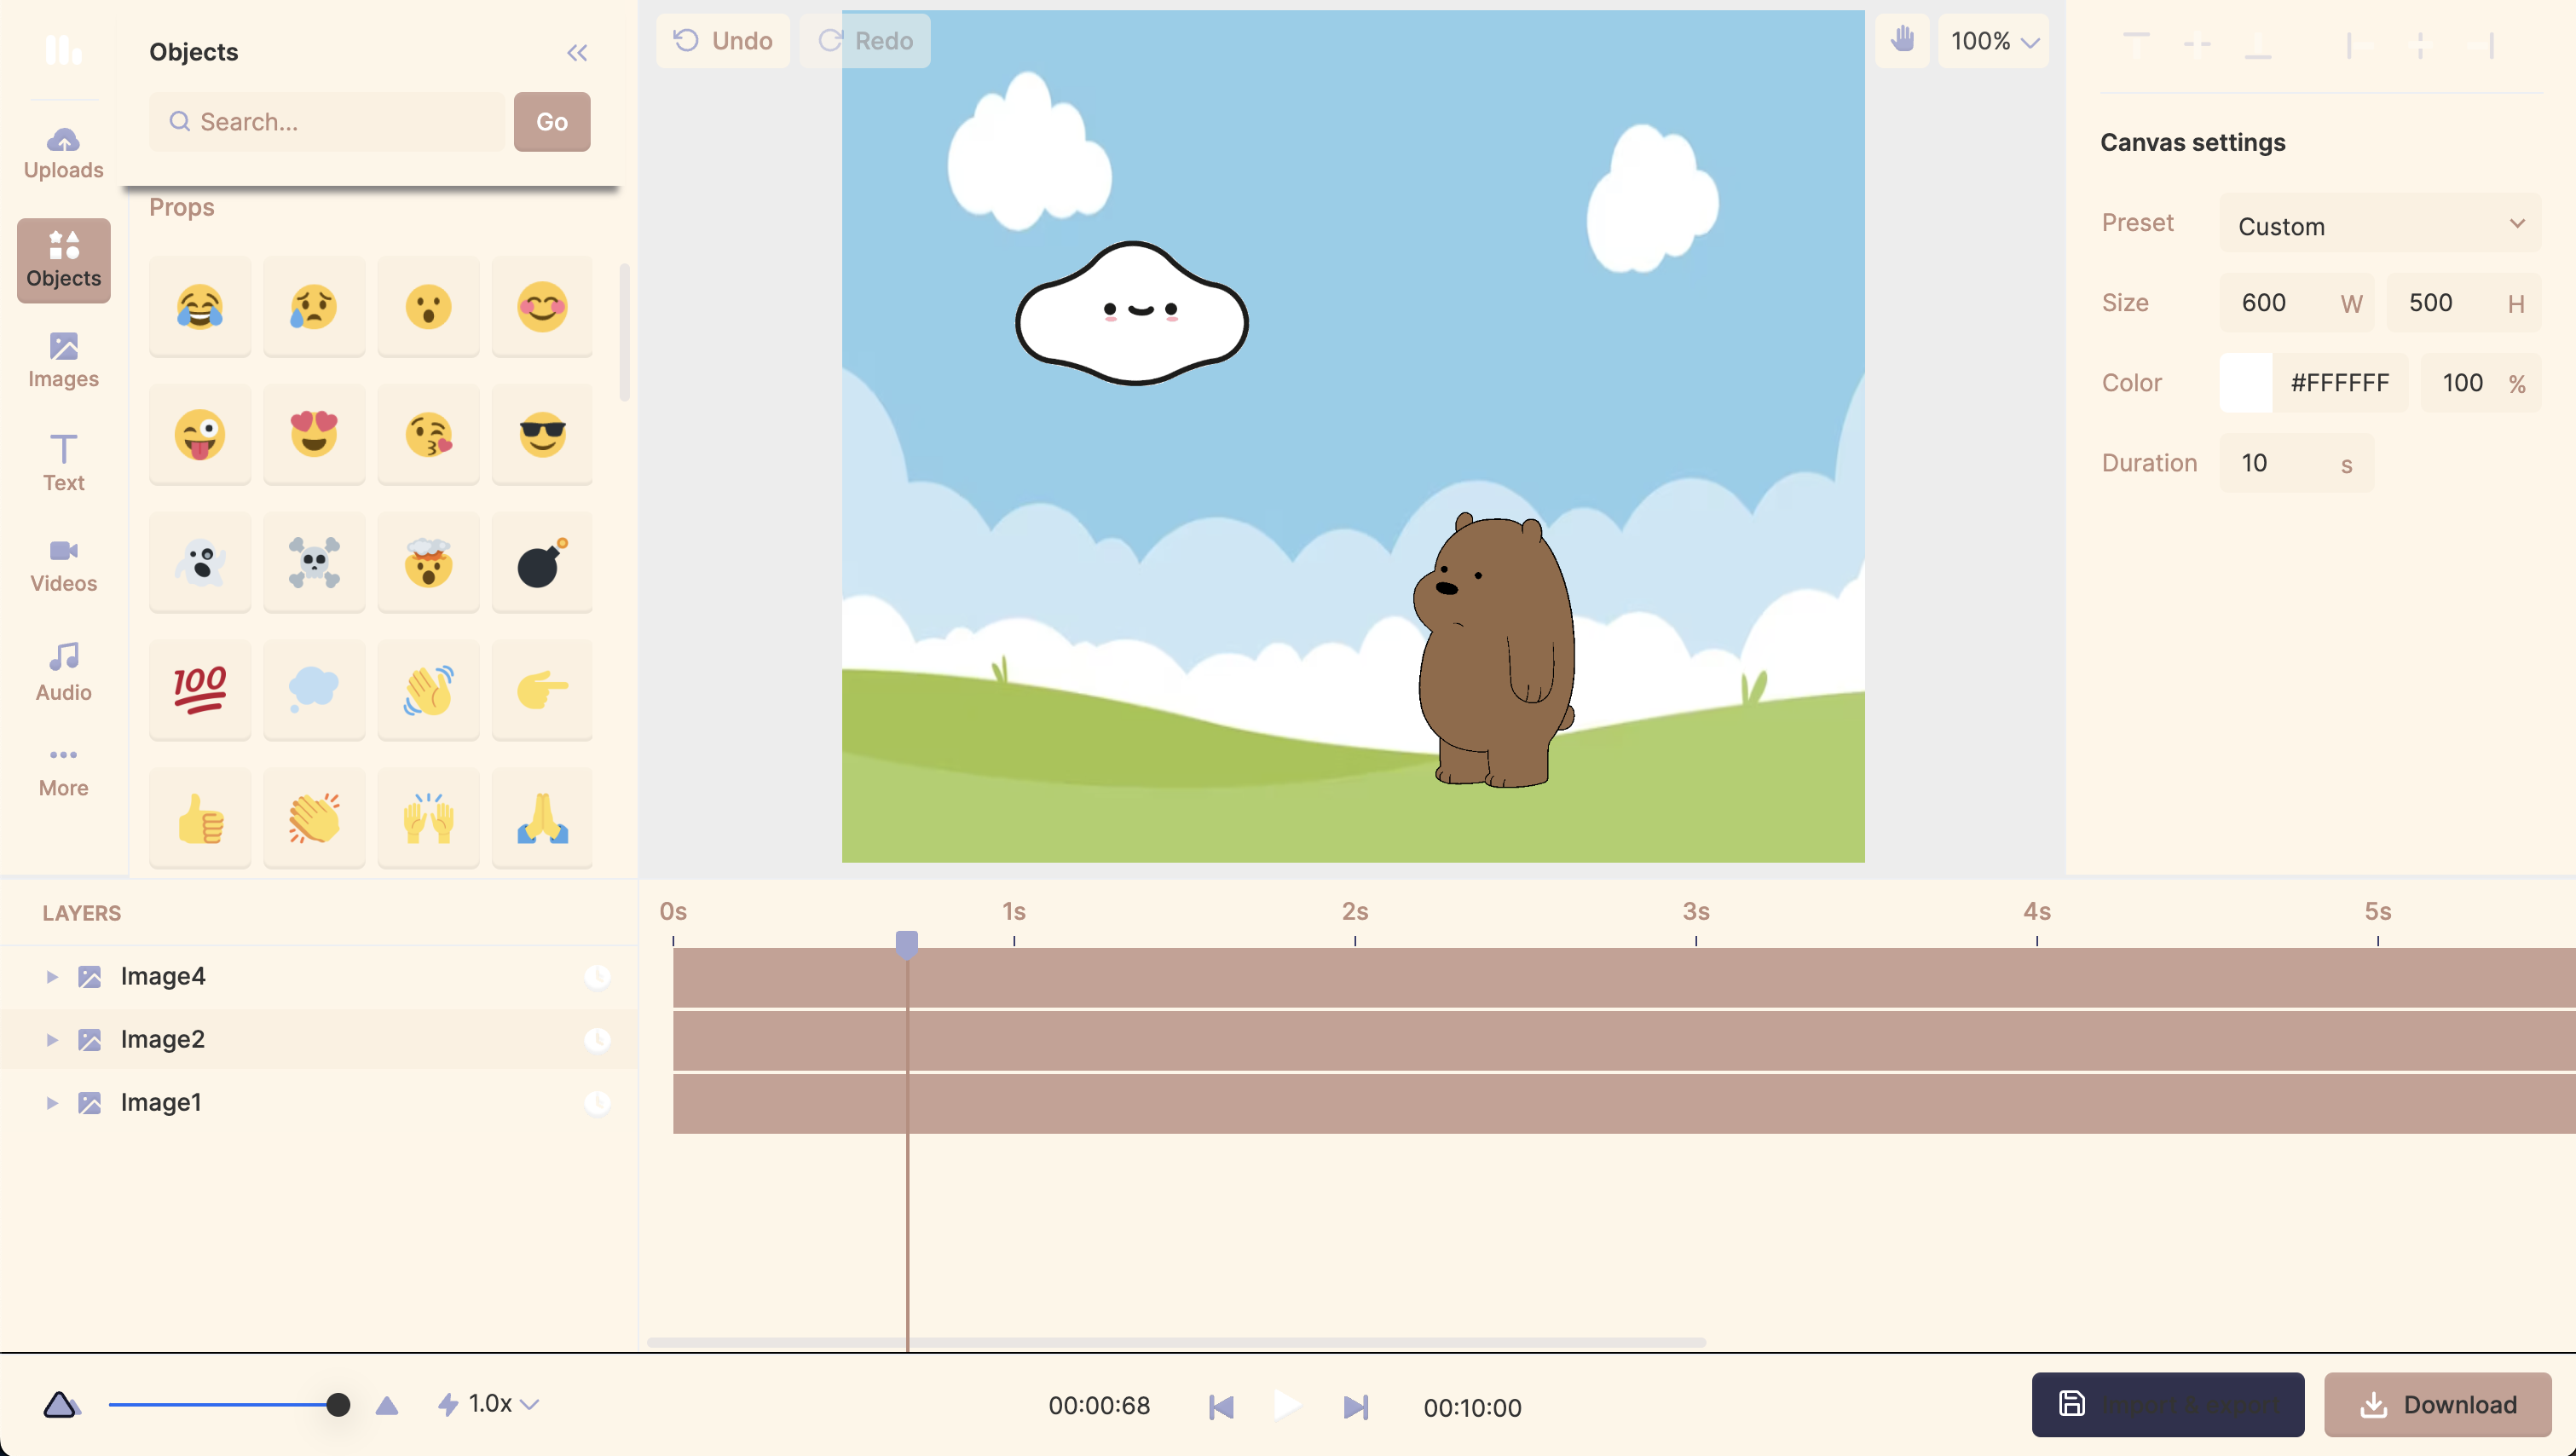Align selection to right edge
Viewport: 2576px width, 1456px height.
(2481, 44)
